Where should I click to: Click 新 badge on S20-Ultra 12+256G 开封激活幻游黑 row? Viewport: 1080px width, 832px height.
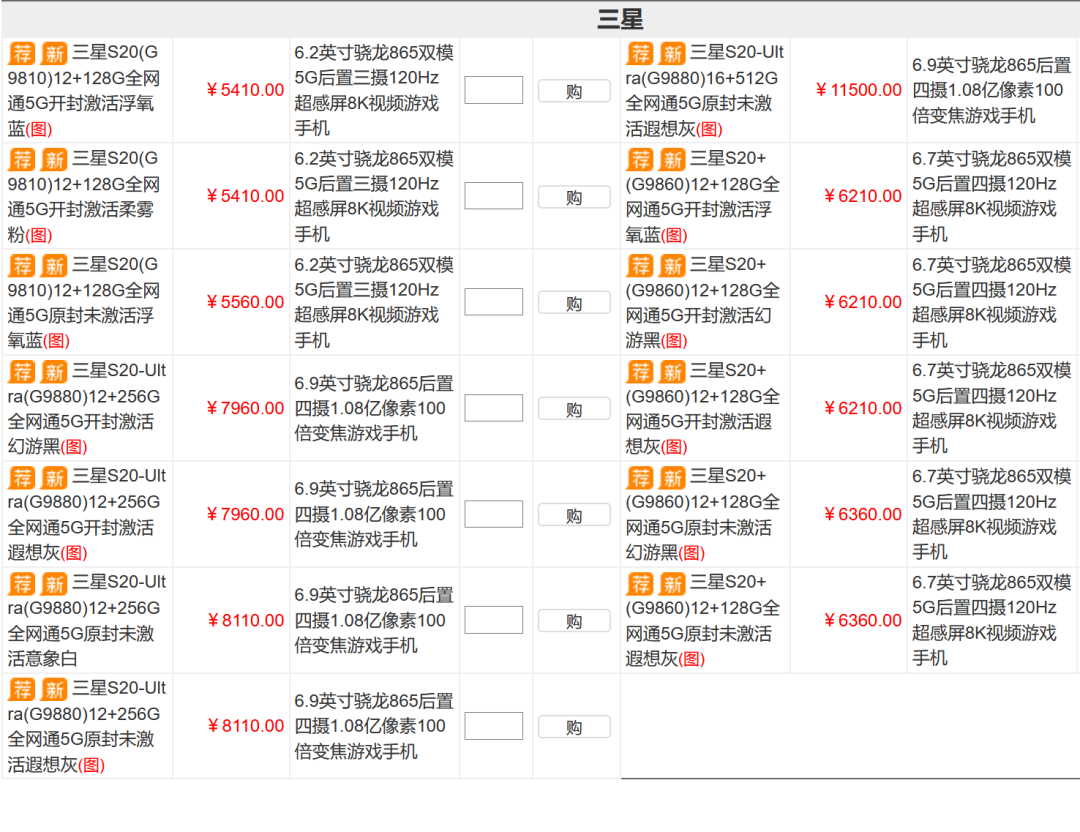pyautogui.click(x=54, y=371)
